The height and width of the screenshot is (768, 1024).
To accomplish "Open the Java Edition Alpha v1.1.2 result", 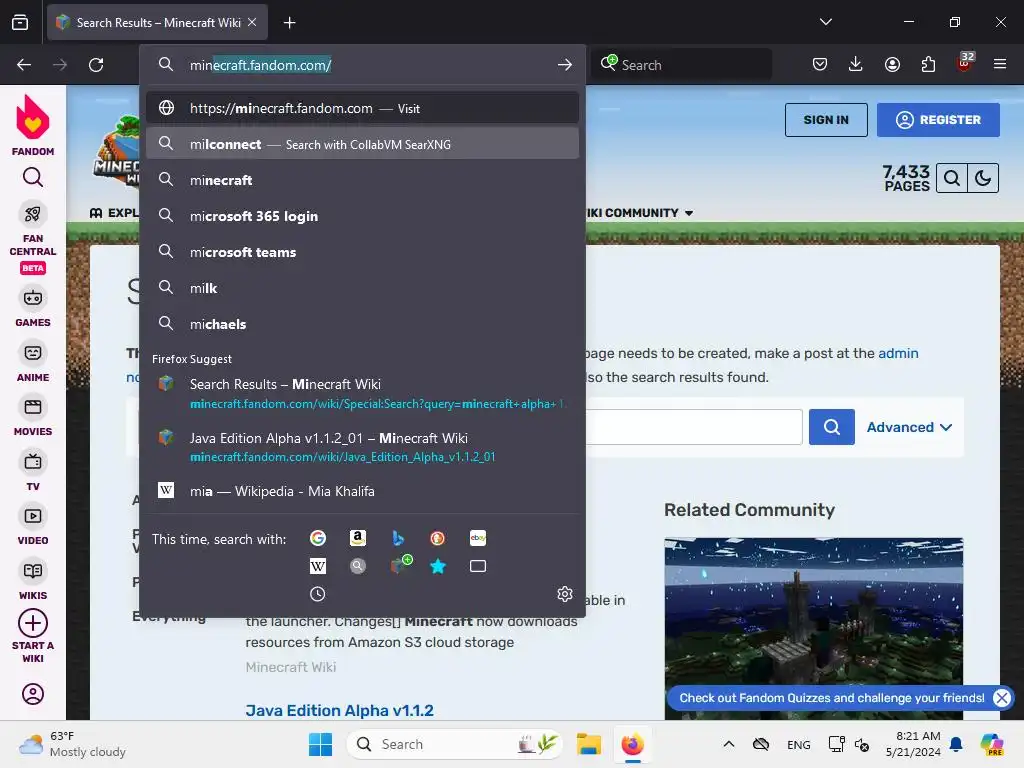I will point(340,711).
